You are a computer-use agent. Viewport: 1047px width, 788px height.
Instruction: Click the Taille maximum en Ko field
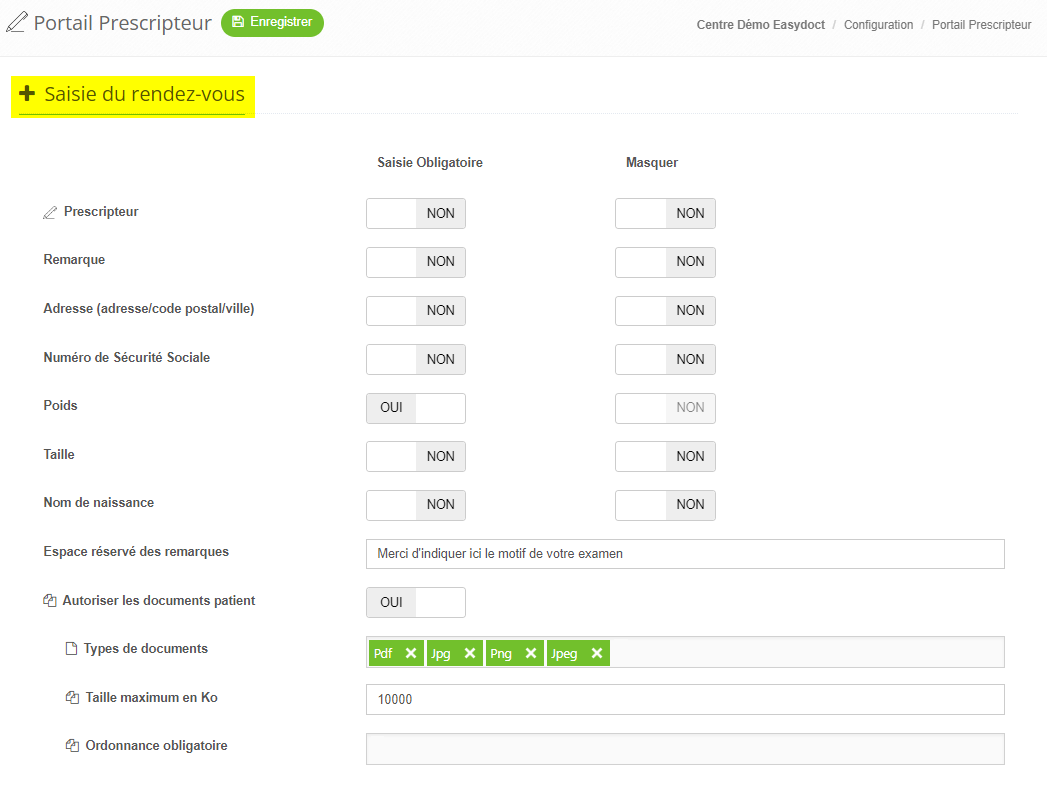point(684,700)
